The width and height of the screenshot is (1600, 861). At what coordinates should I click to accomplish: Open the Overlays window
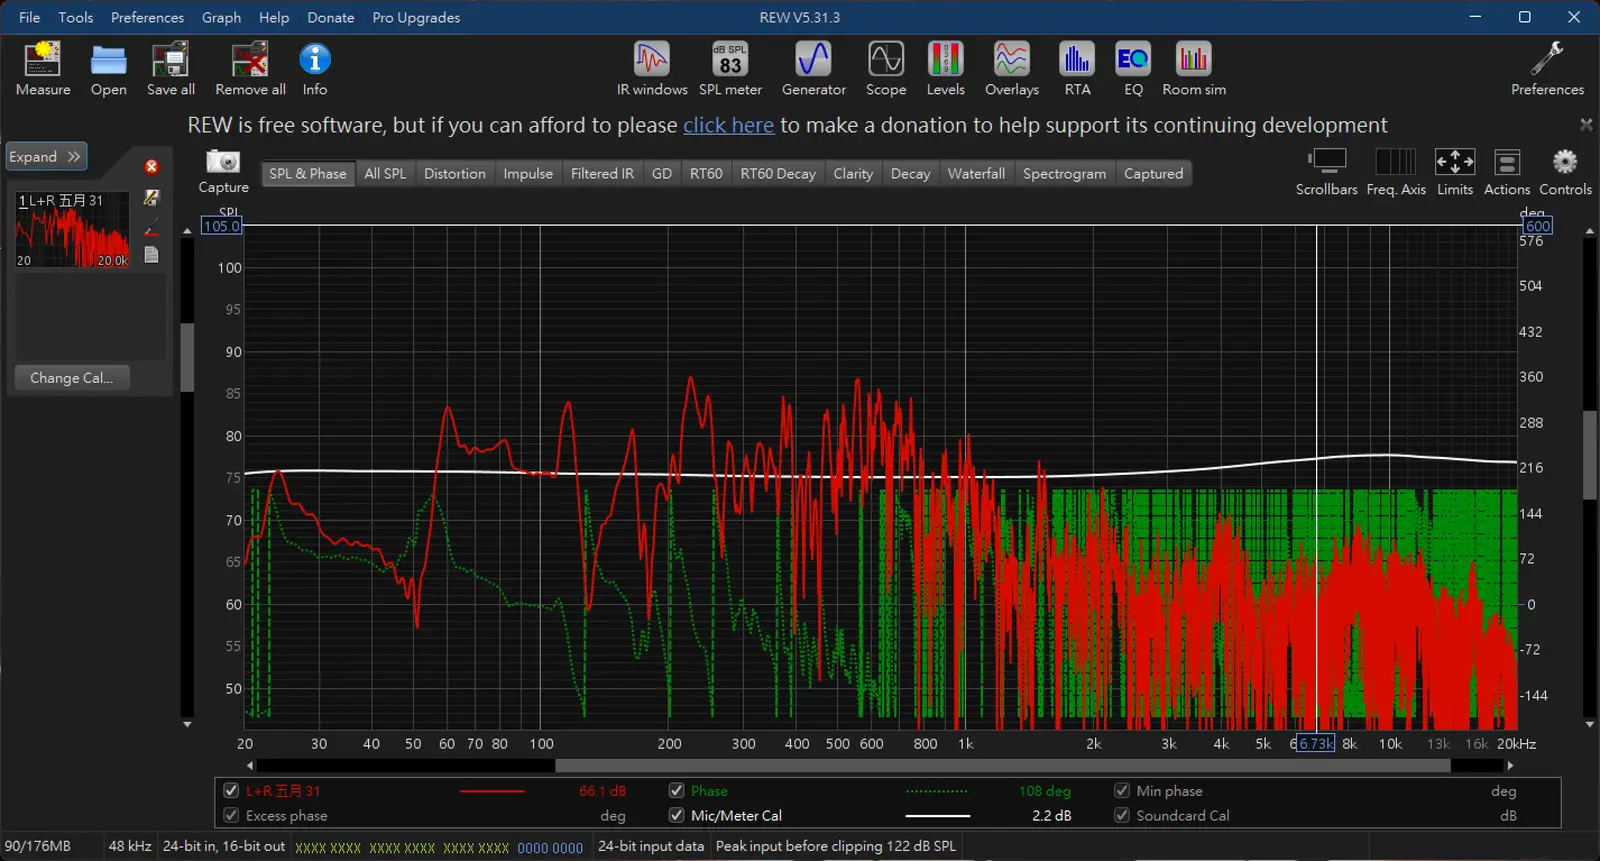pos(1012,59)
